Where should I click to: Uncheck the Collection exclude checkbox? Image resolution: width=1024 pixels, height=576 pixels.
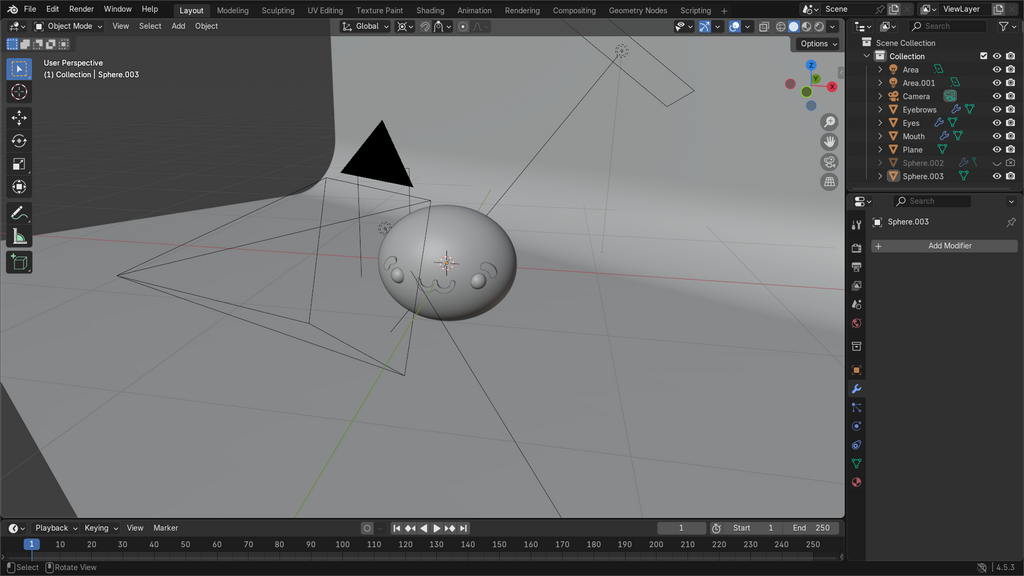point(983,56)
